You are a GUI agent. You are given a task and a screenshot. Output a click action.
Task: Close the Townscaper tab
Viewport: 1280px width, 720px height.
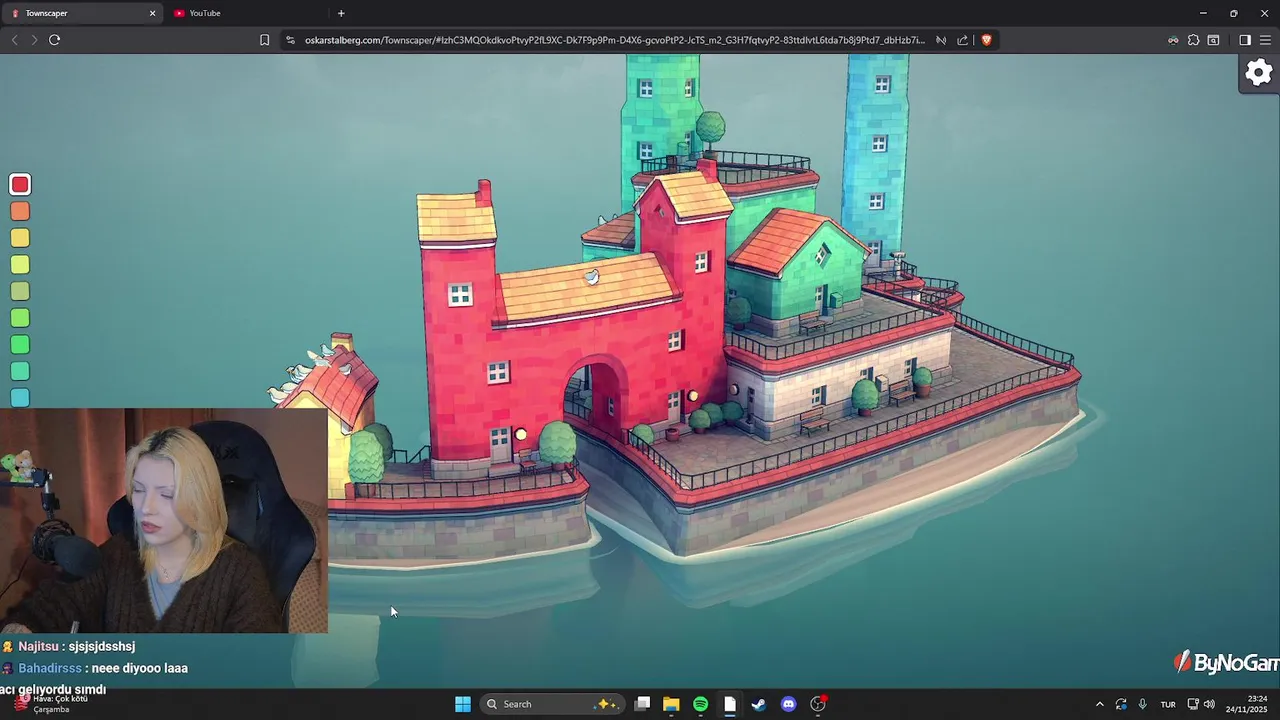tap(153, 13)
